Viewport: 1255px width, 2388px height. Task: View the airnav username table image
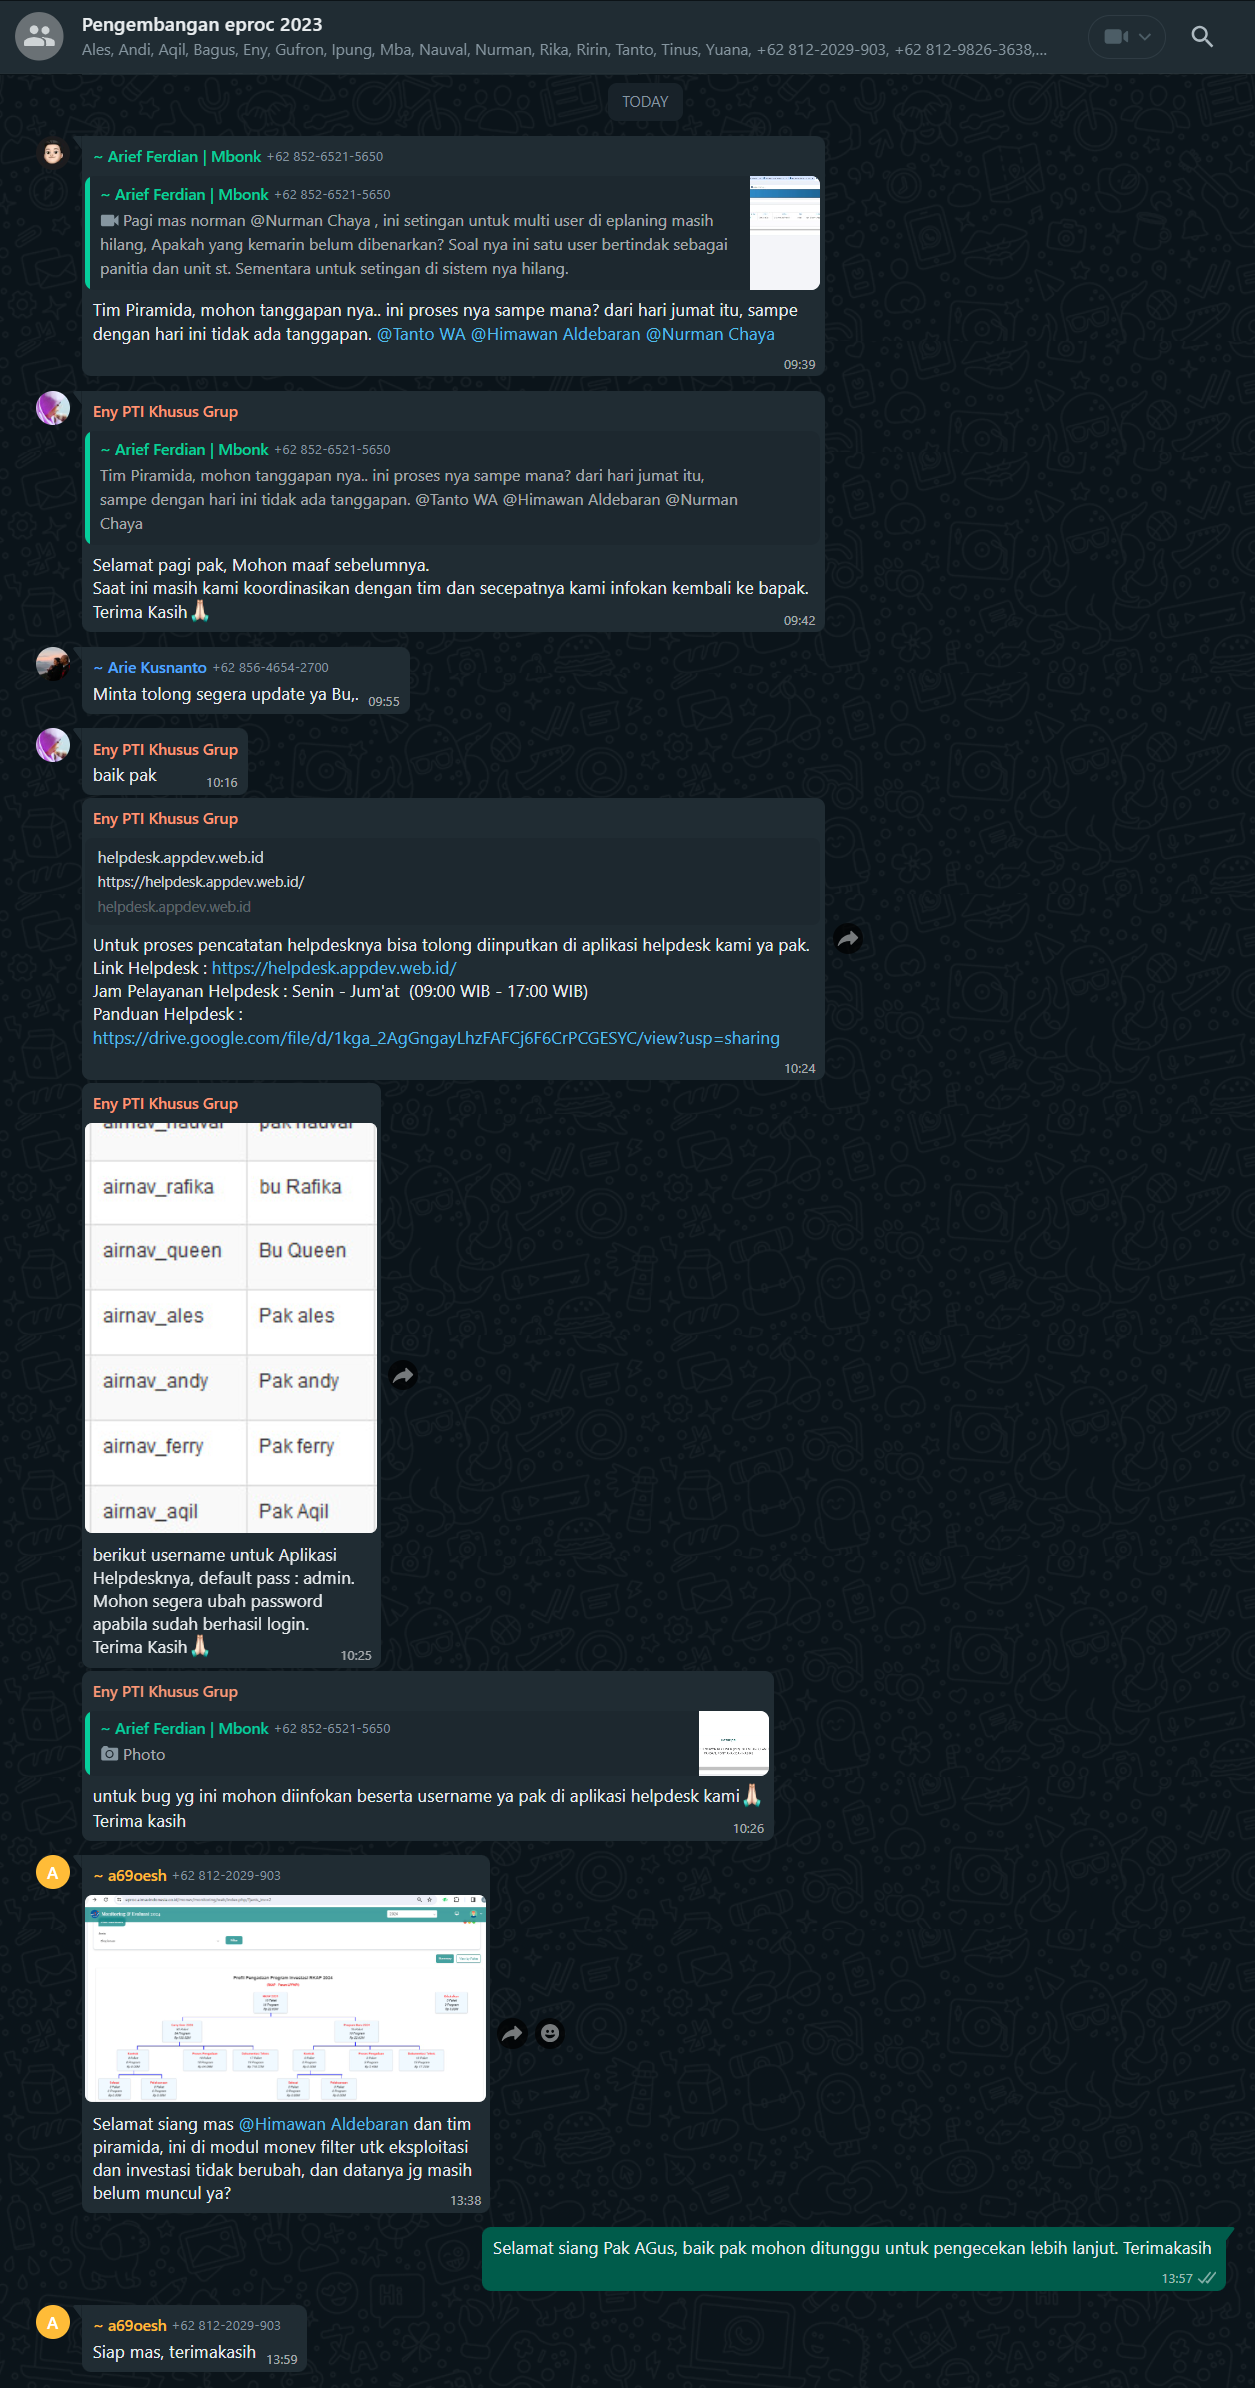tap(231, 1328)
